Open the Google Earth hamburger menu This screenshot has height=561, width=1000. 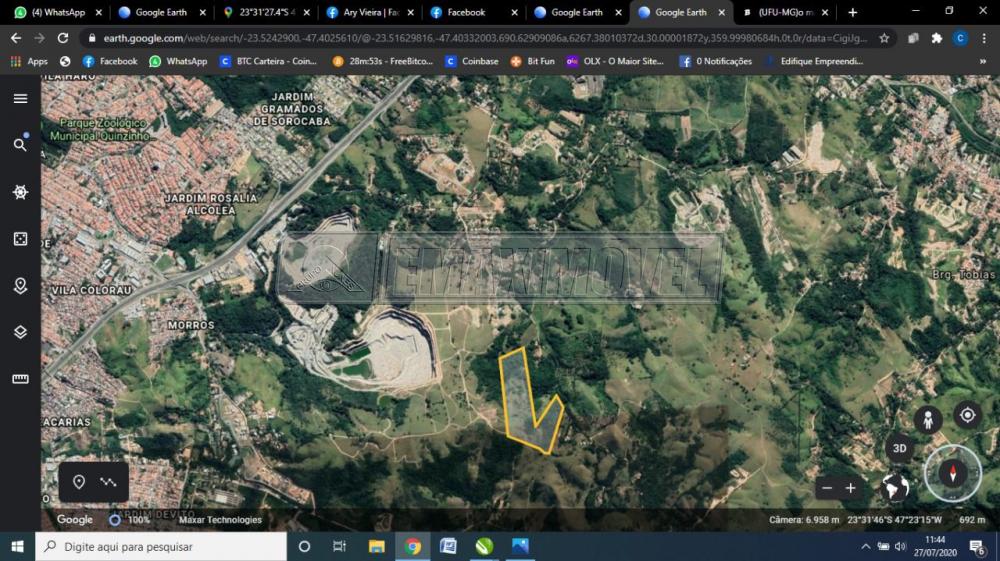coord(20,98)
